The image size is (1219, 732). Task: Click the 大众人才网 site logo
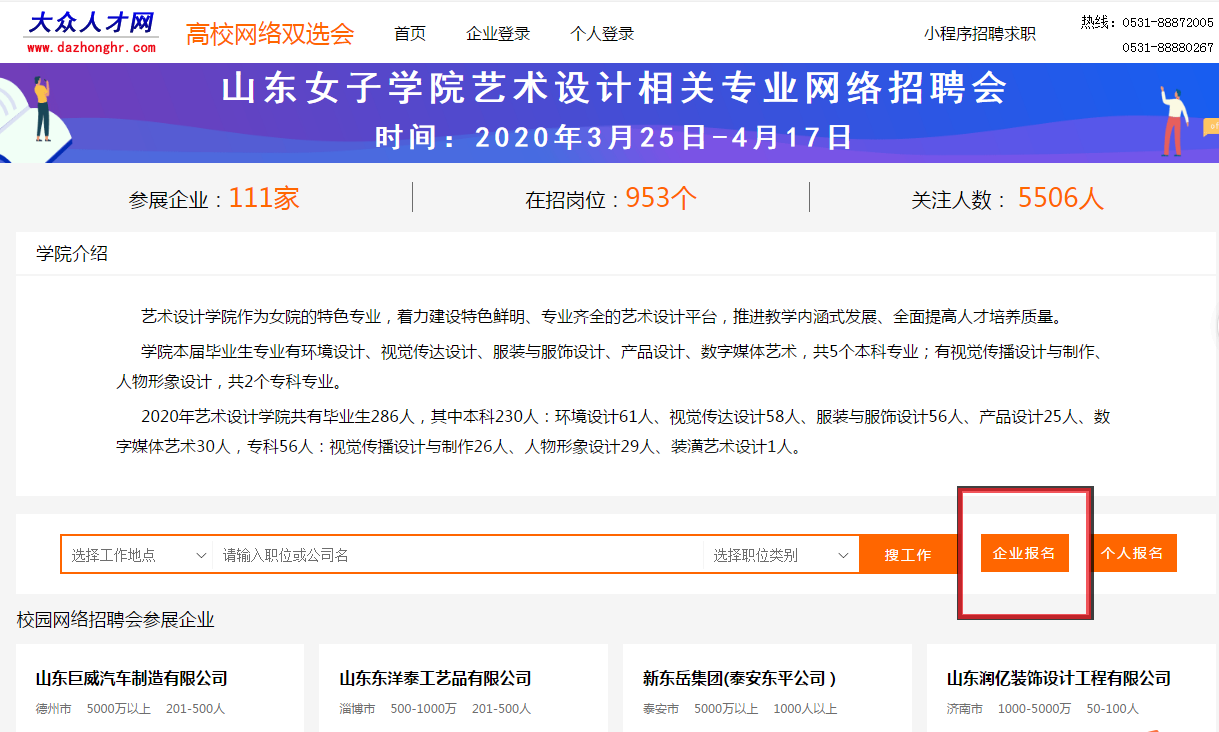(x=91, y=32)
